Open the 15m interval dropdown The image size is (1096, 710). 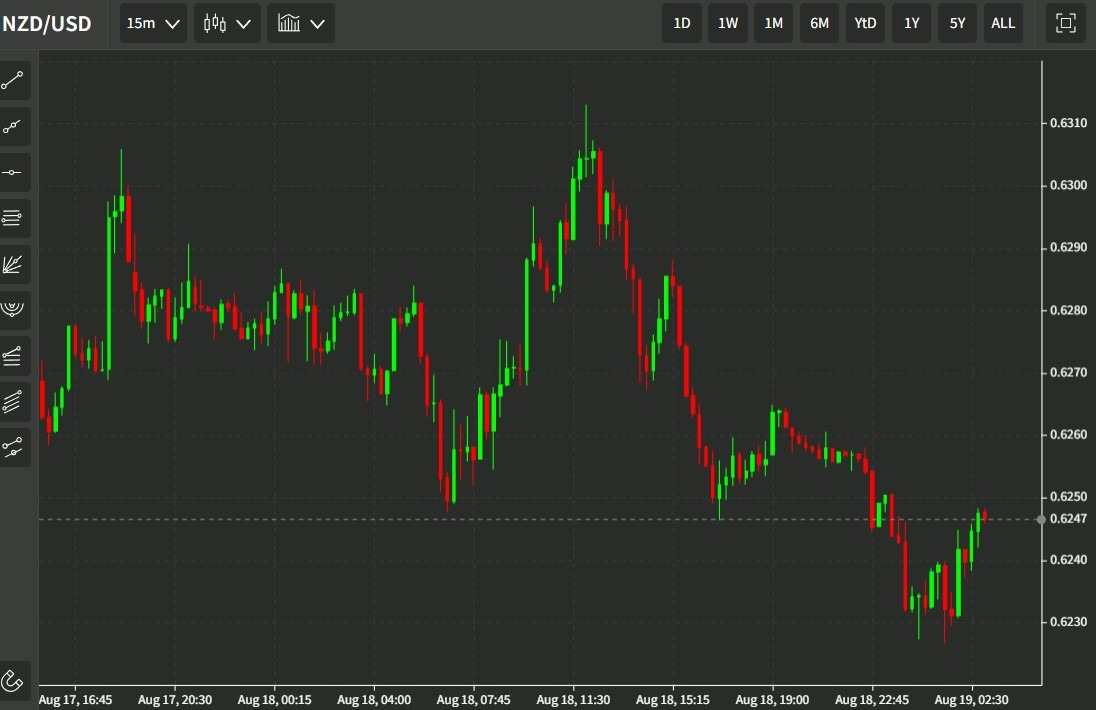[152, 23]
